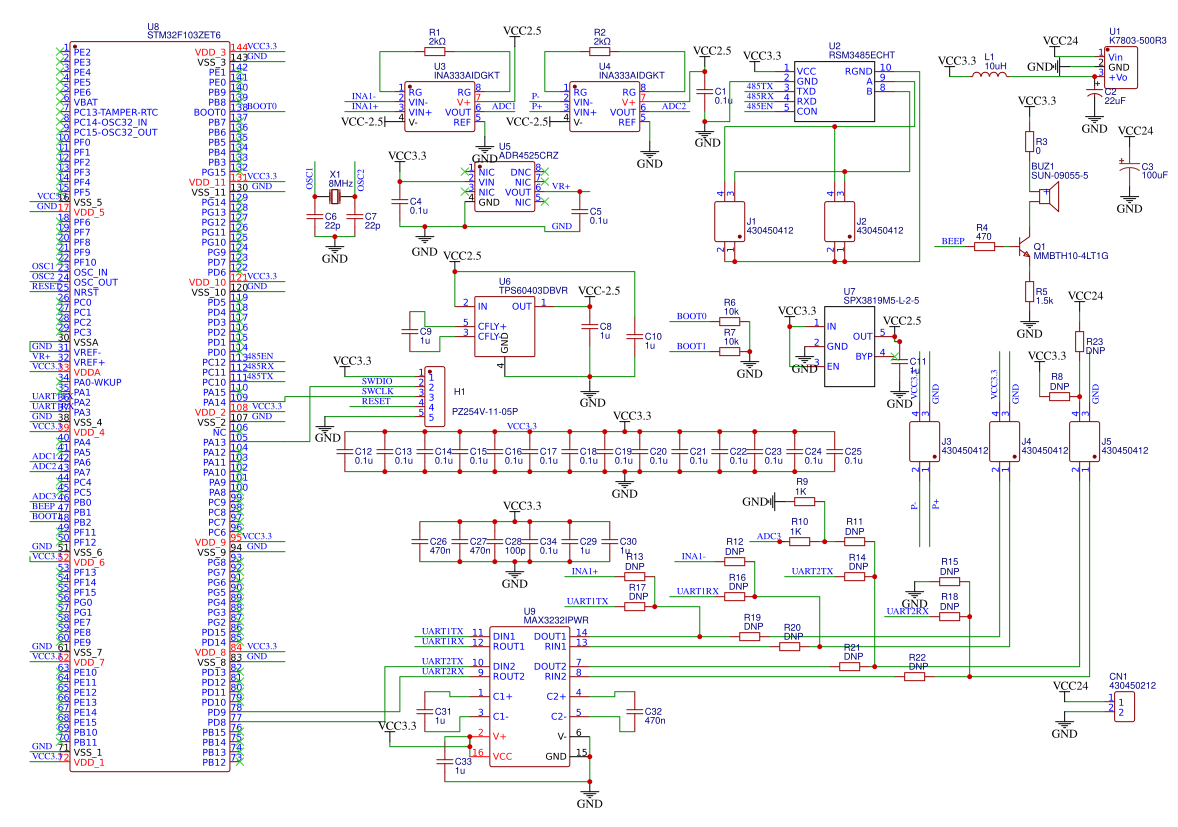Select the L1 10uH inductor coil
The image size is (1178, 827).
click(x=989, y=74)
